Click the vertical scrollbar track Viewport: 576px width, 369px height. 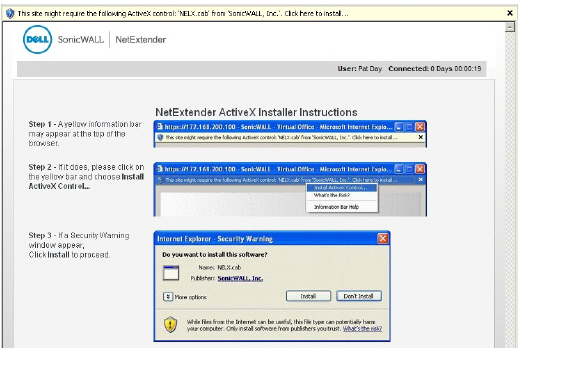(x=510, y=189)
